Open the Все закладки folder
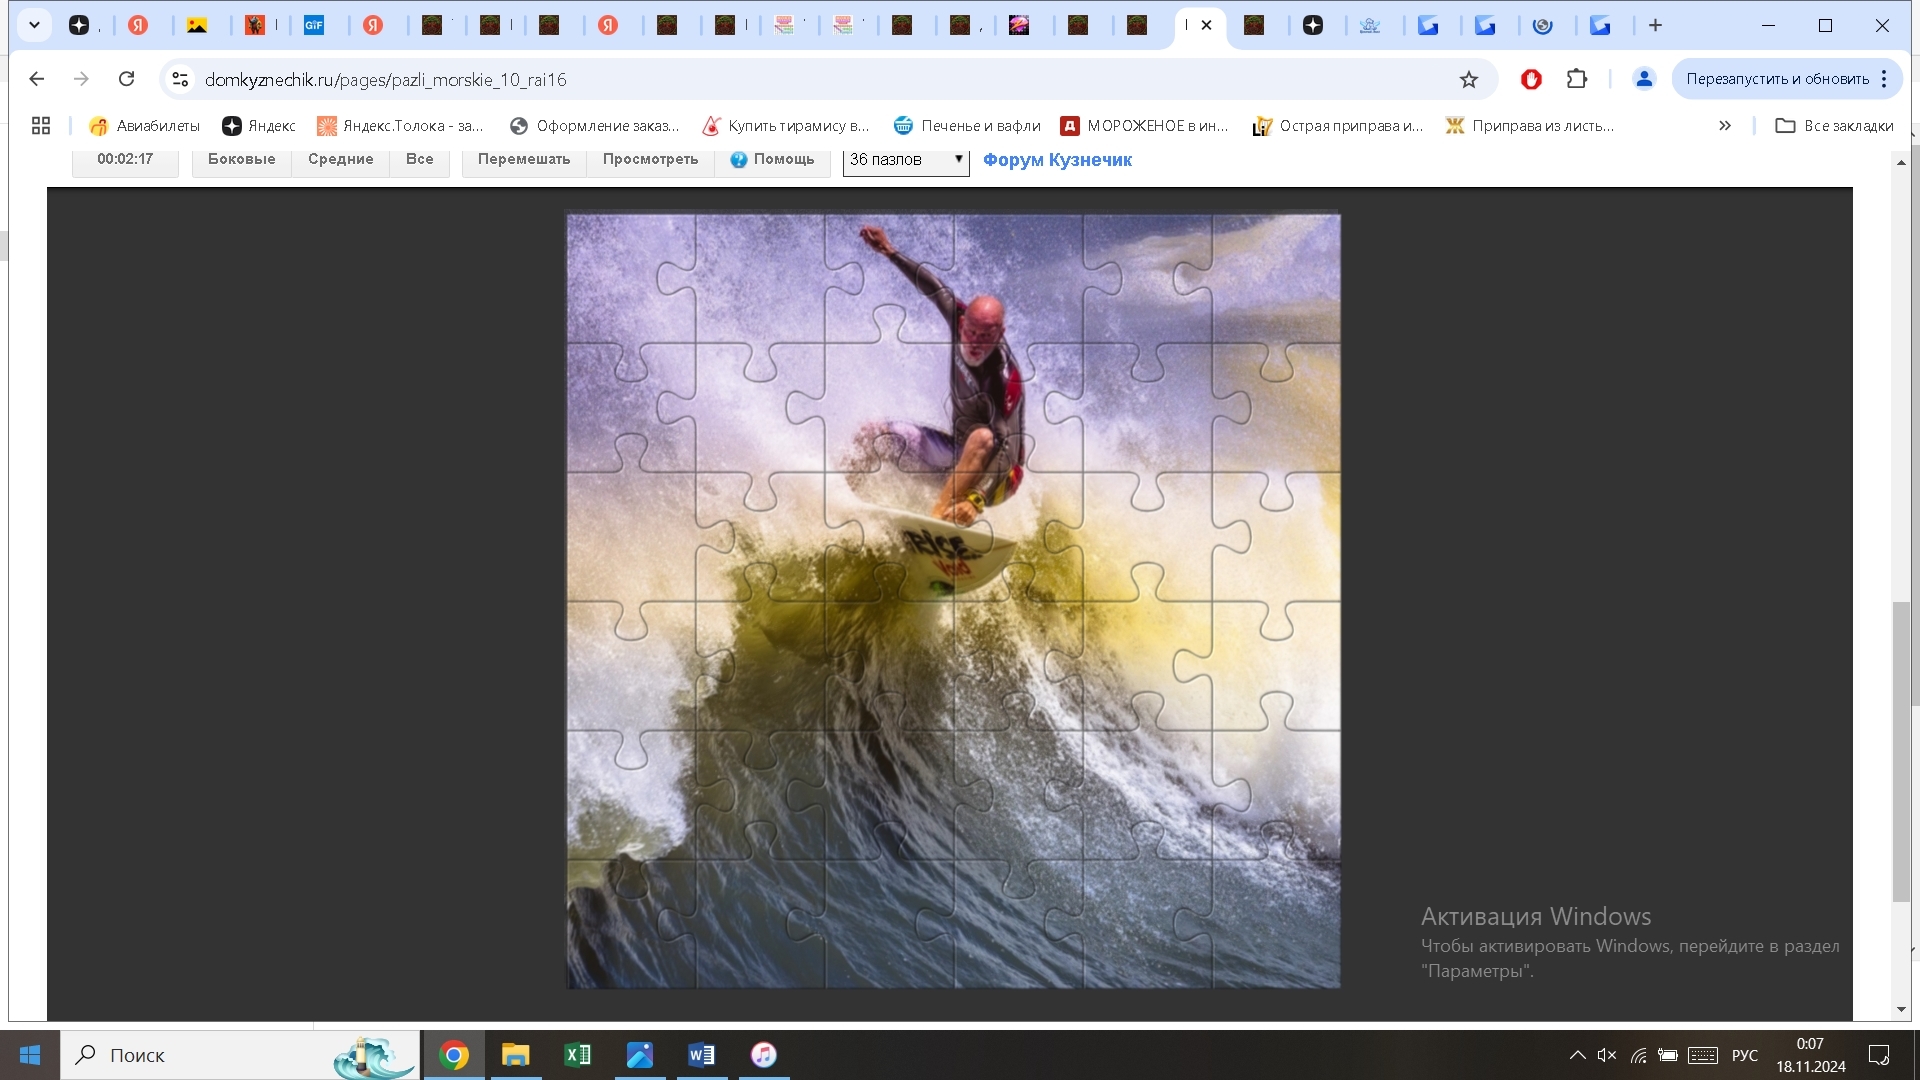The image size is (1920, 1080). coord(1834,126)
